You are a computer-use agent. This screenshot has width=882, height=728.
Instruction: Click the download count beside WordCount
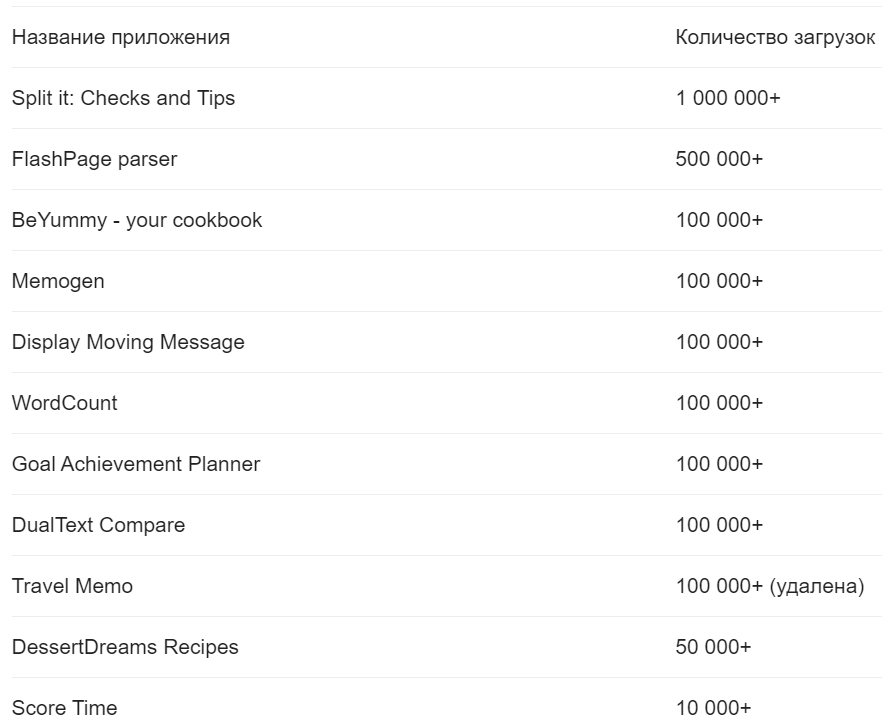point(719,403)
